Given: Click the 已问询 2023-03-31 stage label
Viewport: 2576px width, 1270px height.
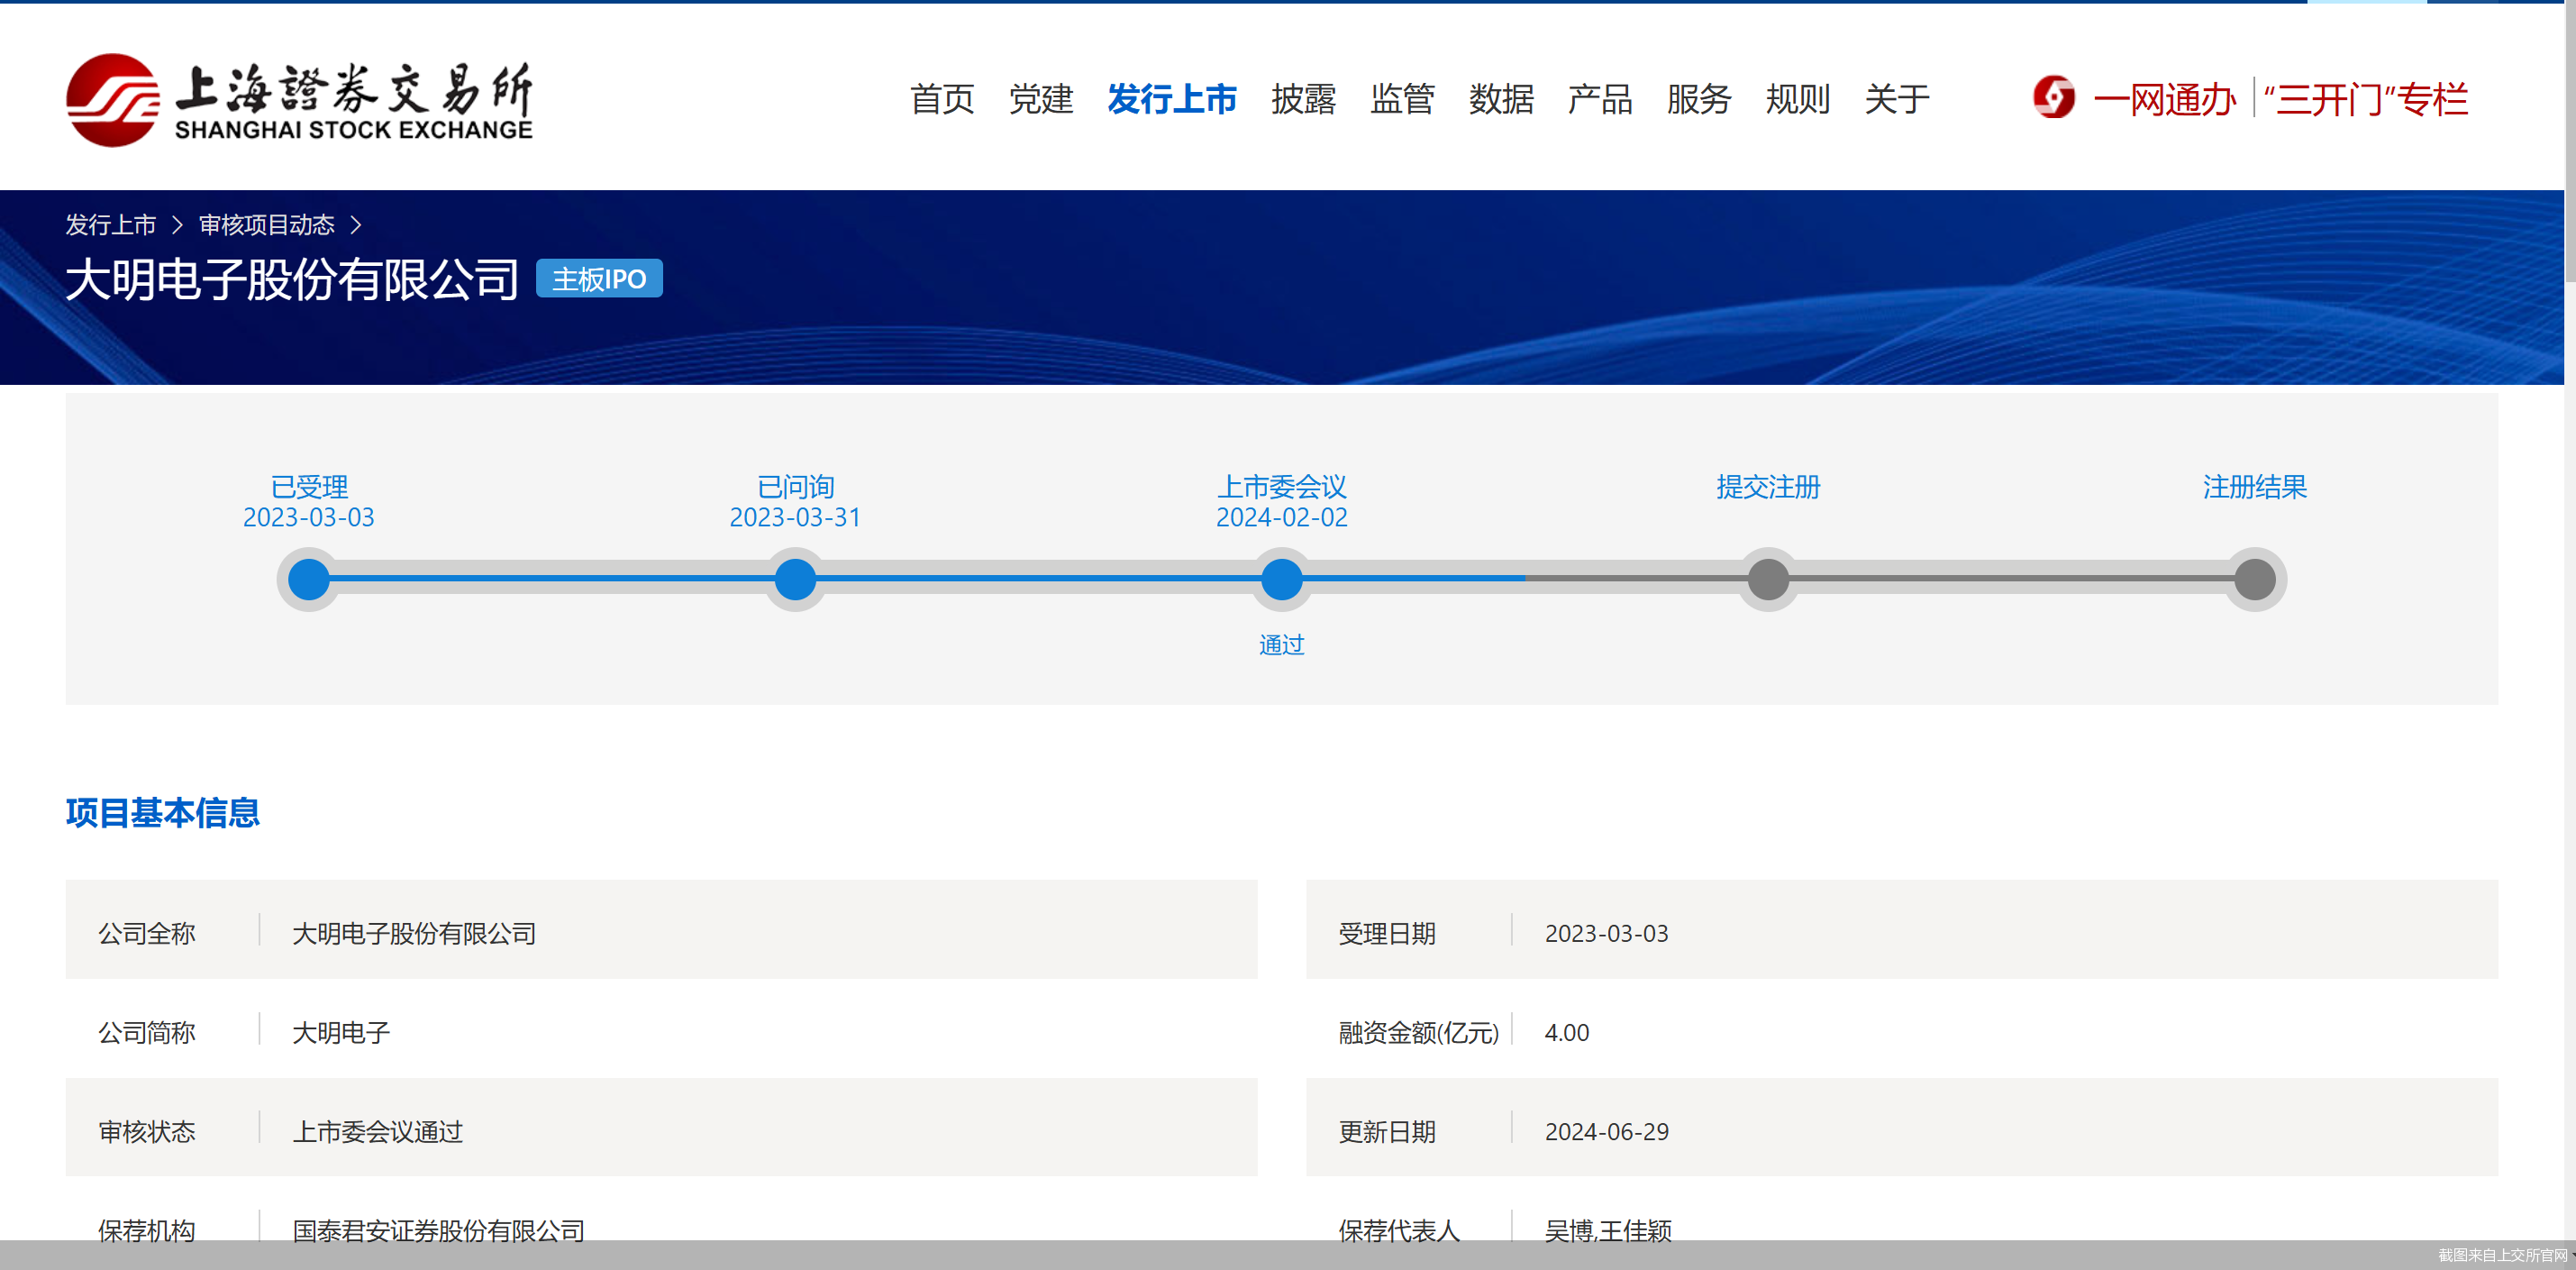Looking at the screenshot, I should click(x=795, y=501).
